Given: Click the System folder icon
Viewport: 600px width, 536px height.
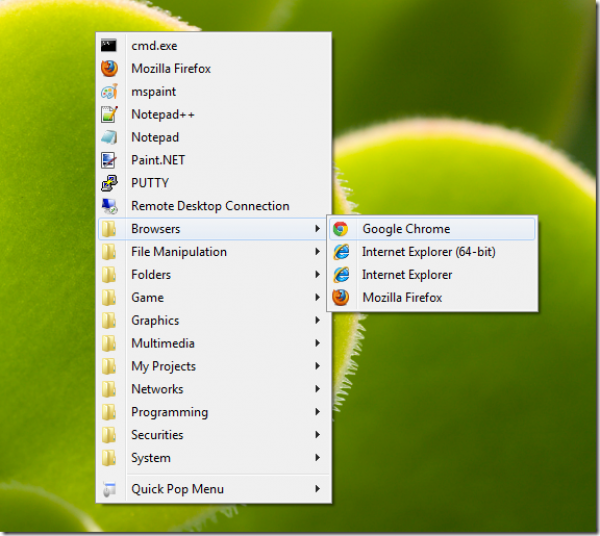Looking at the screenshot, I should pos(109,458).
